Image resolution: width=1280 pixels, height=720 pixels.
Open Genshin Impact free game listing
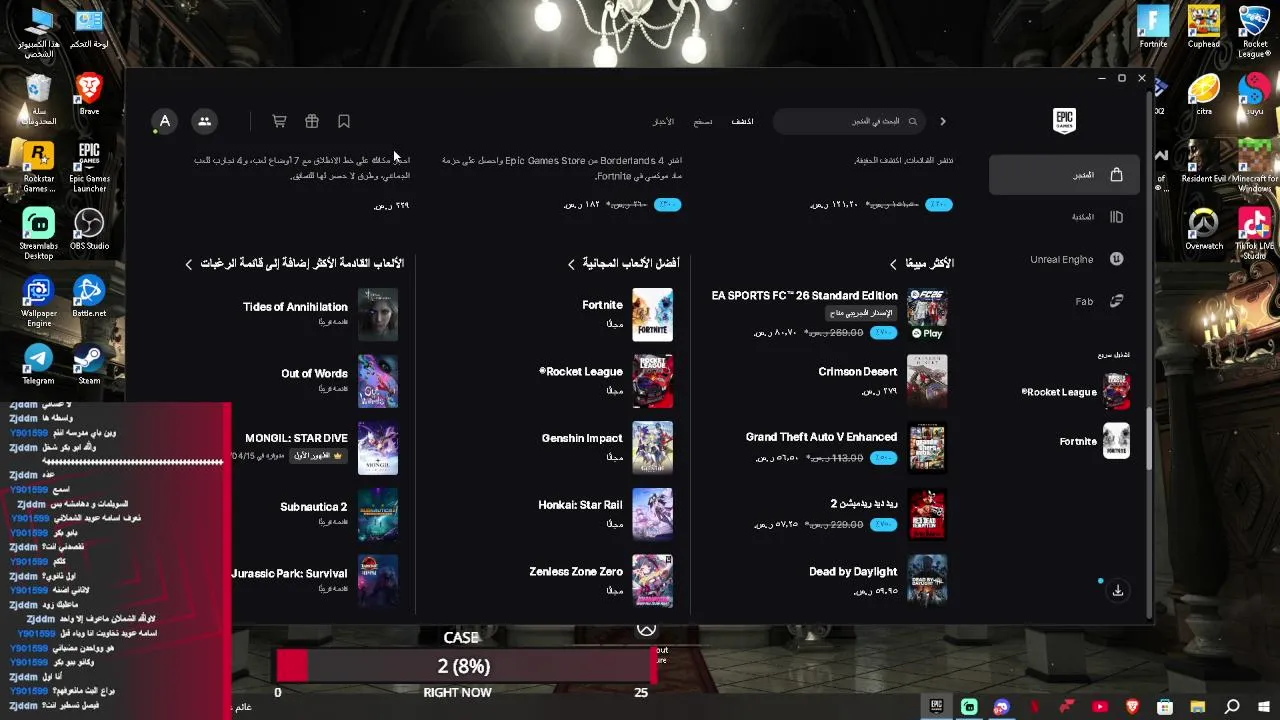point(607,447)
